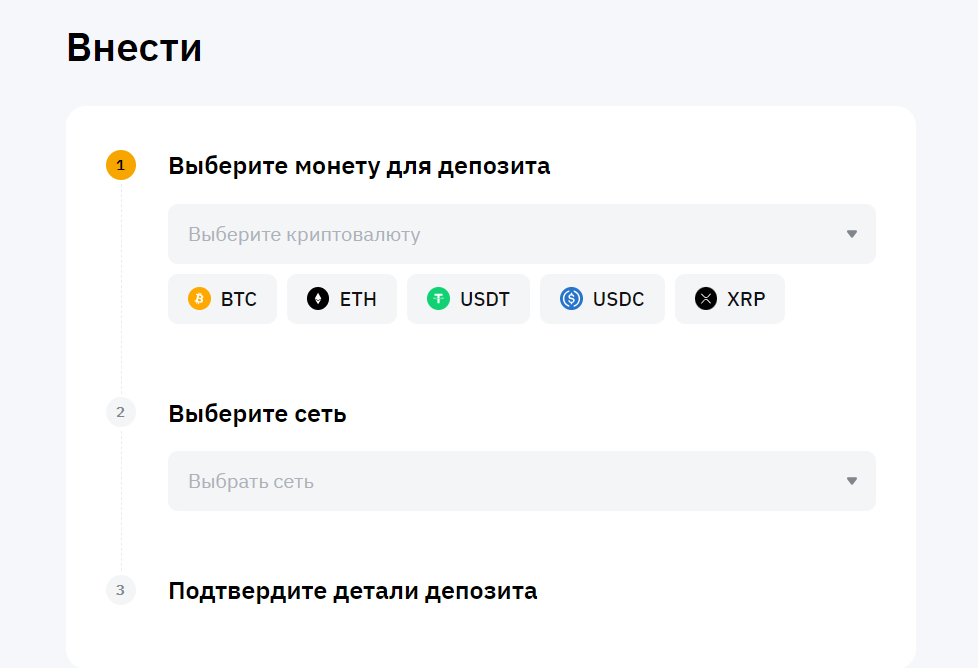This screenshot has height=668, width=978.
Task: Click the green Tether logo icon
Action: tap(438, 299)
